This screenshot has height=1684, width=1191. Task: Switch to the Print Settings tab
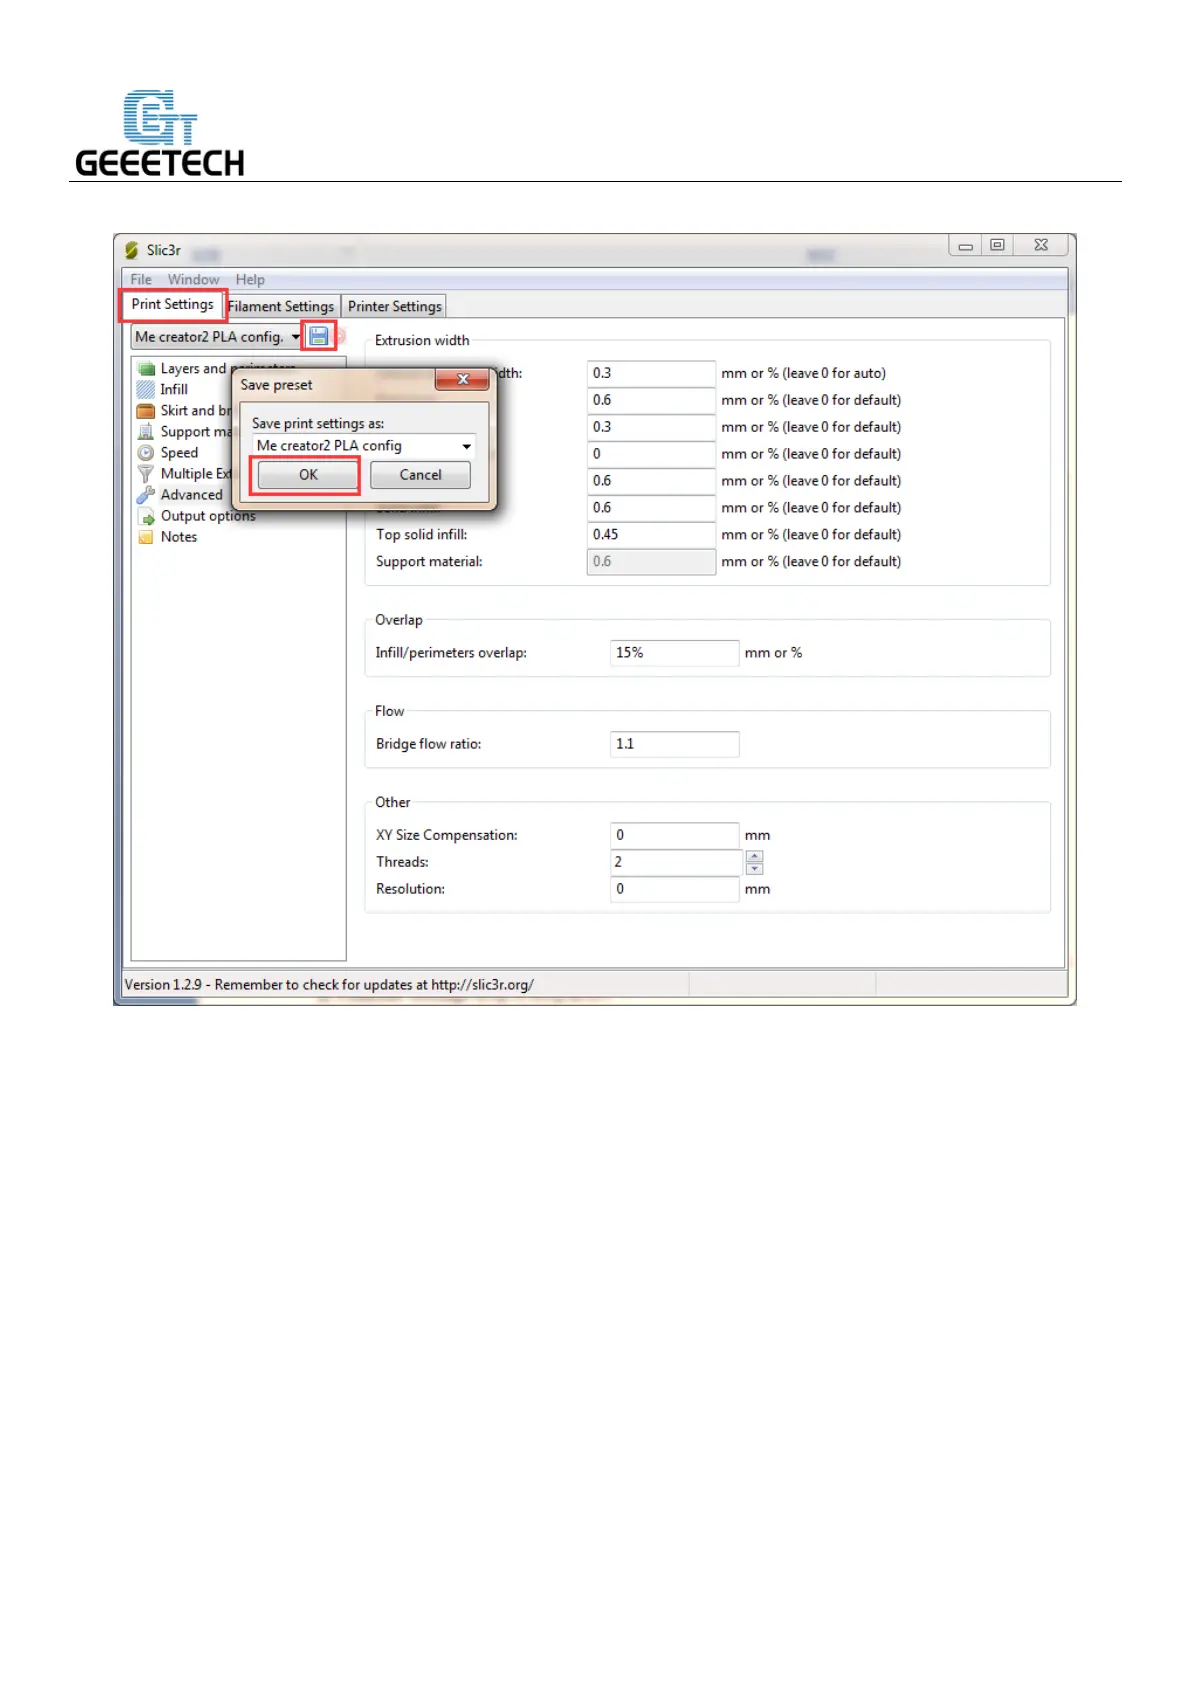[172, 304]
